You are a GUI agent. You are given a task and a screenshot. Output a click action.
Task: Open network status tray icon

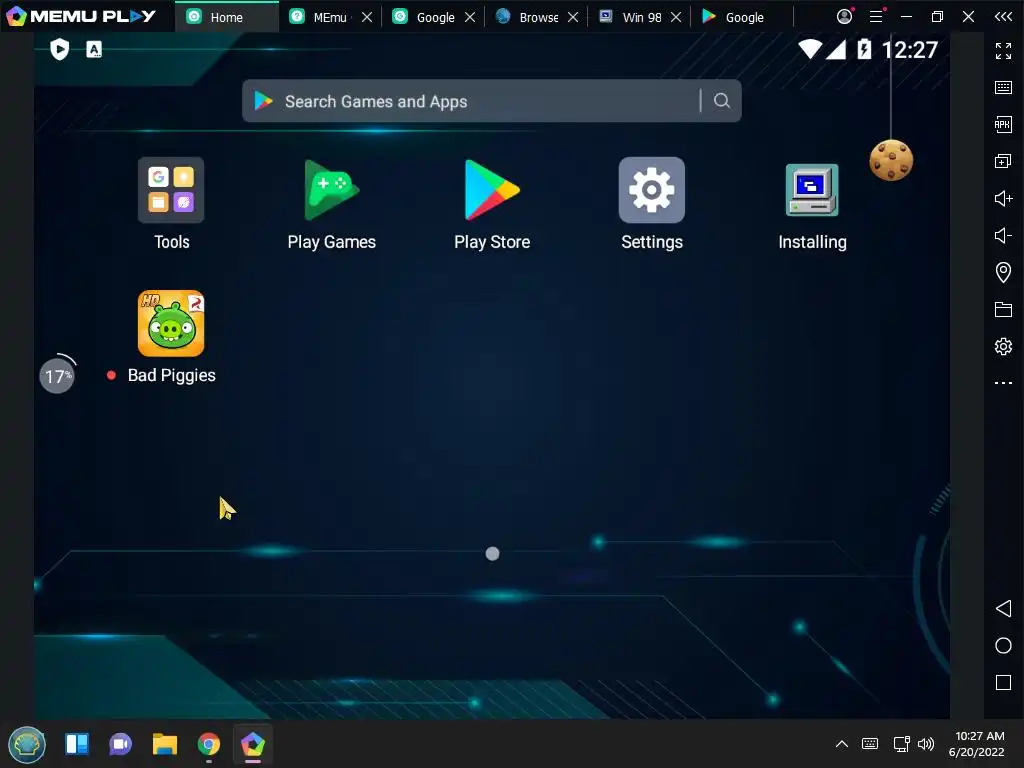(902, 744)
